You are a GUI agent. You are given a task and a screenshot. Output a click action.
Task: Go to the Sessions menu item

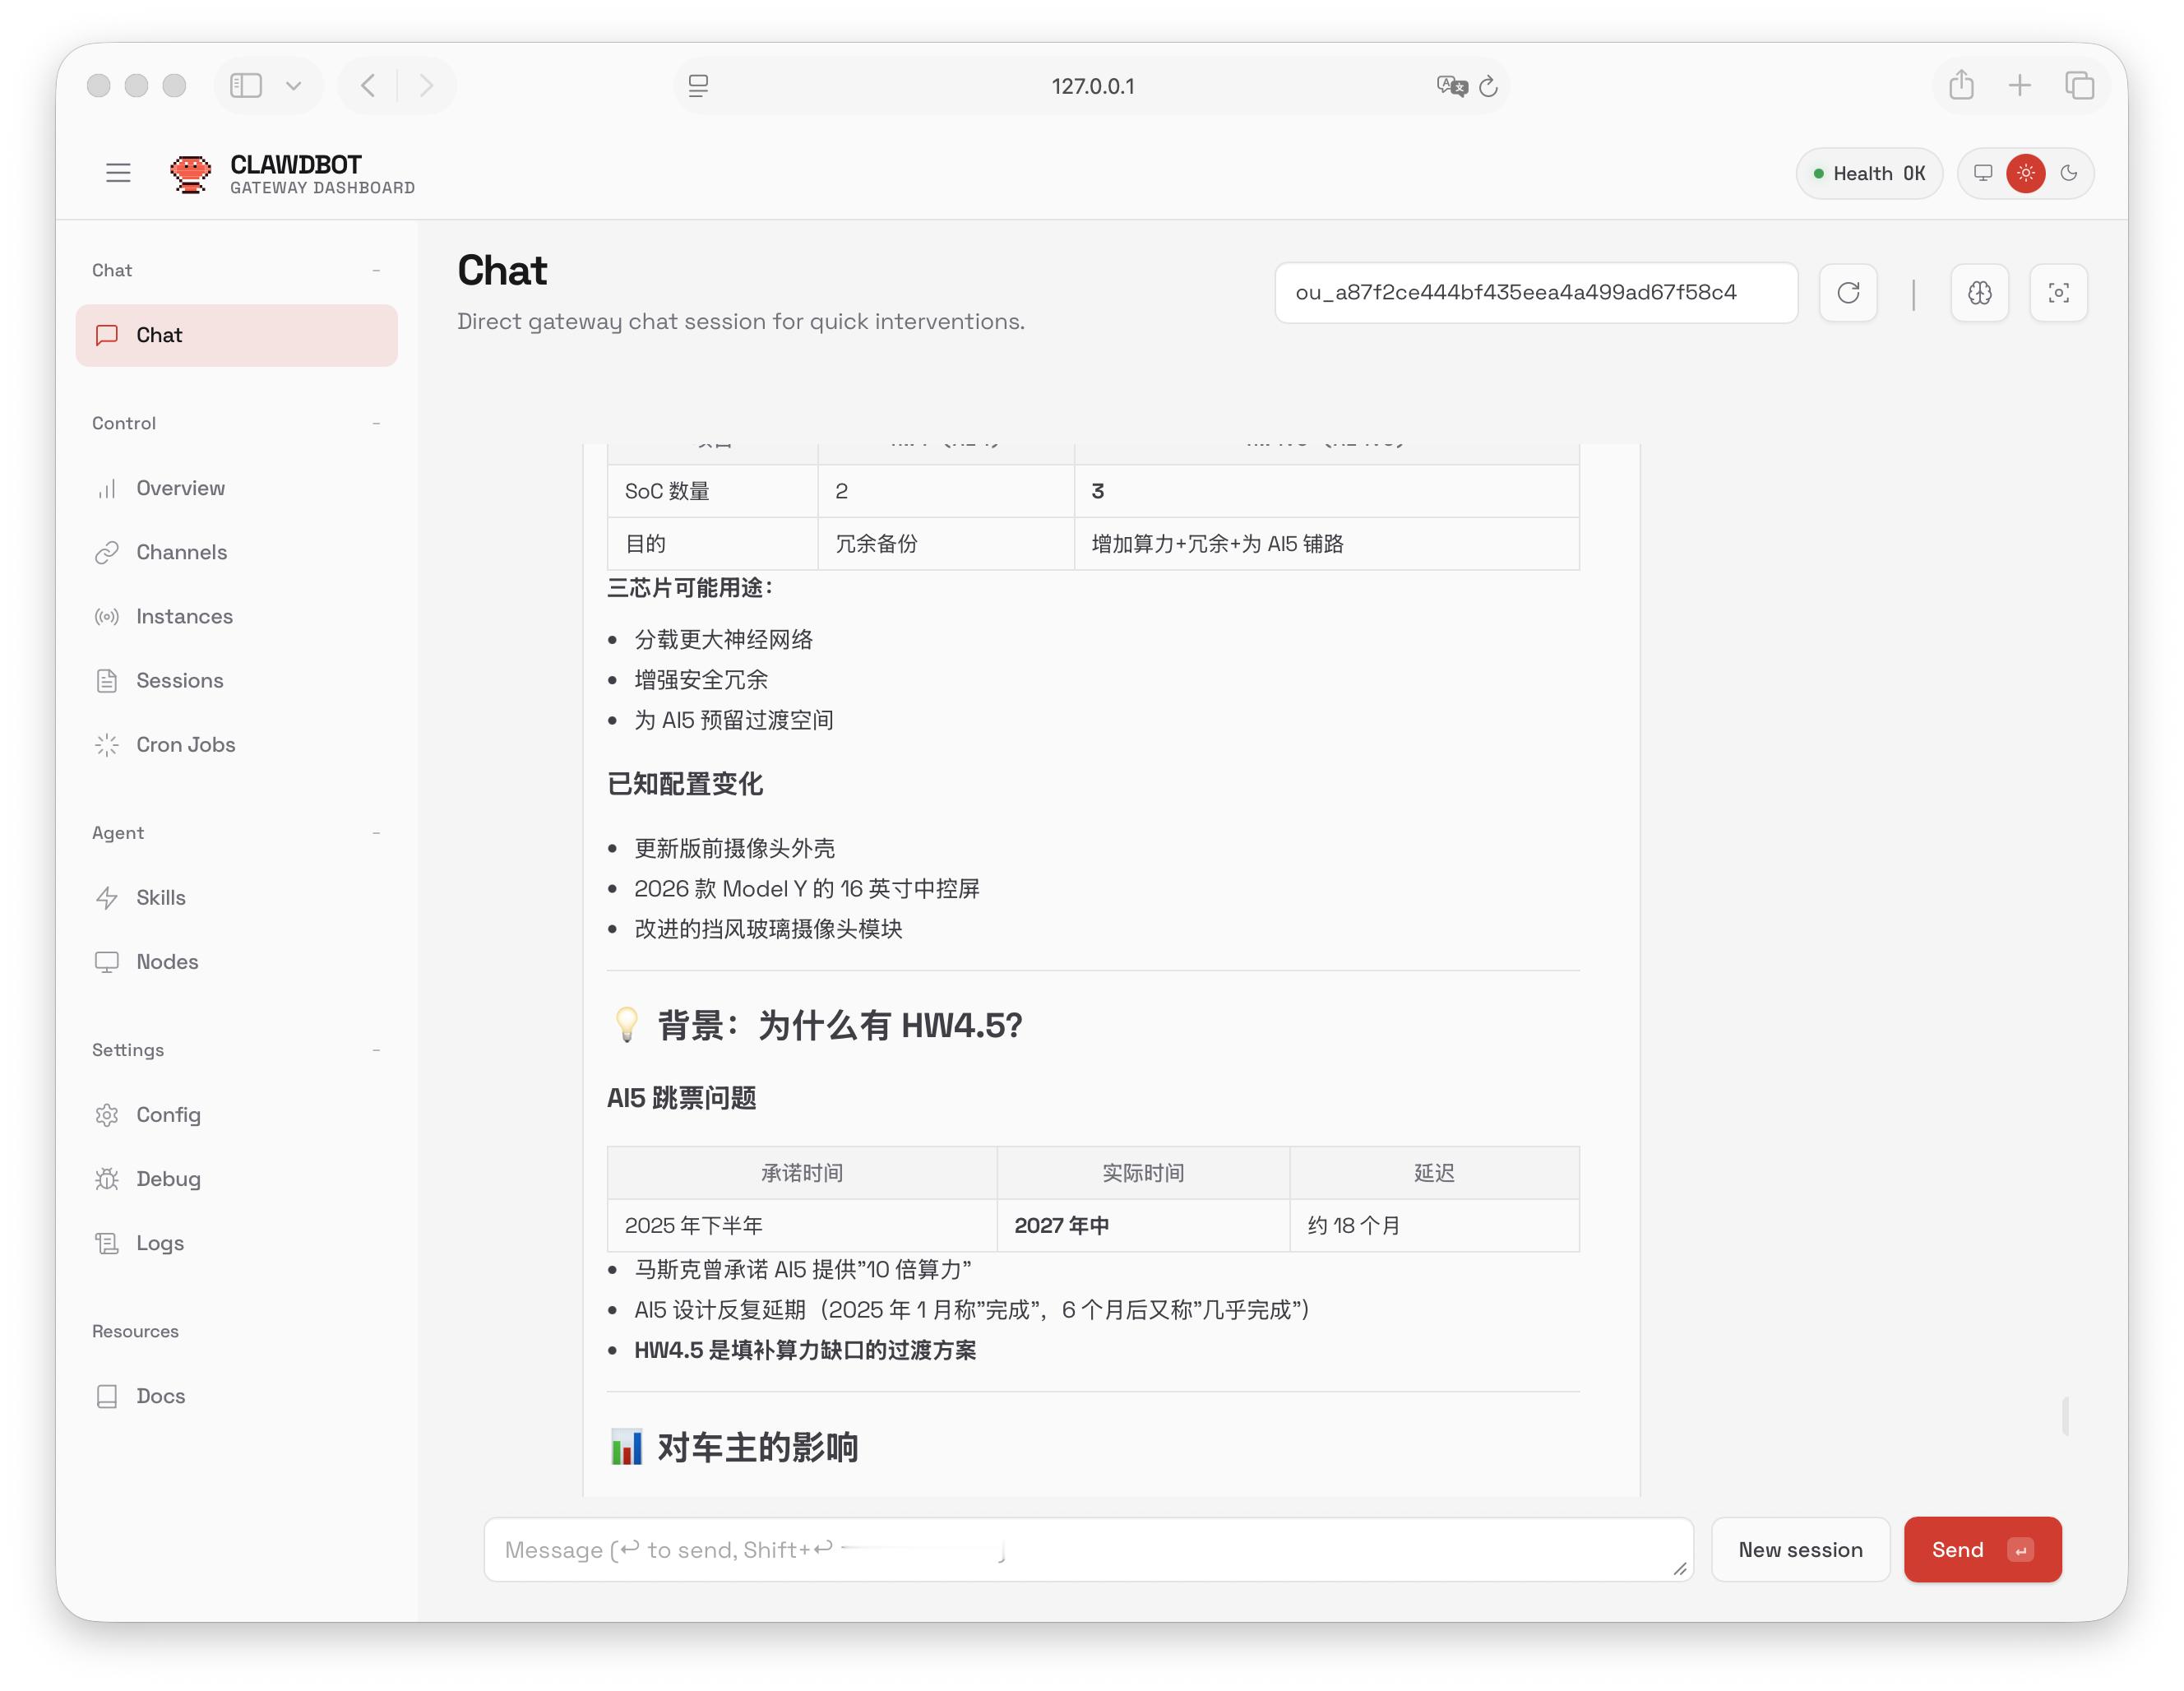tap(179, 681)
